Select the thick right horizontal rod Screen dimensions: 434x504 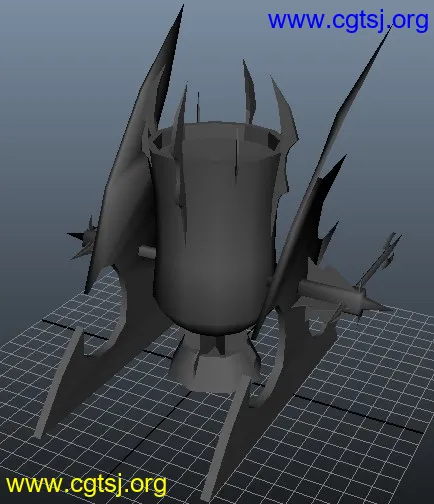[328, 290]
